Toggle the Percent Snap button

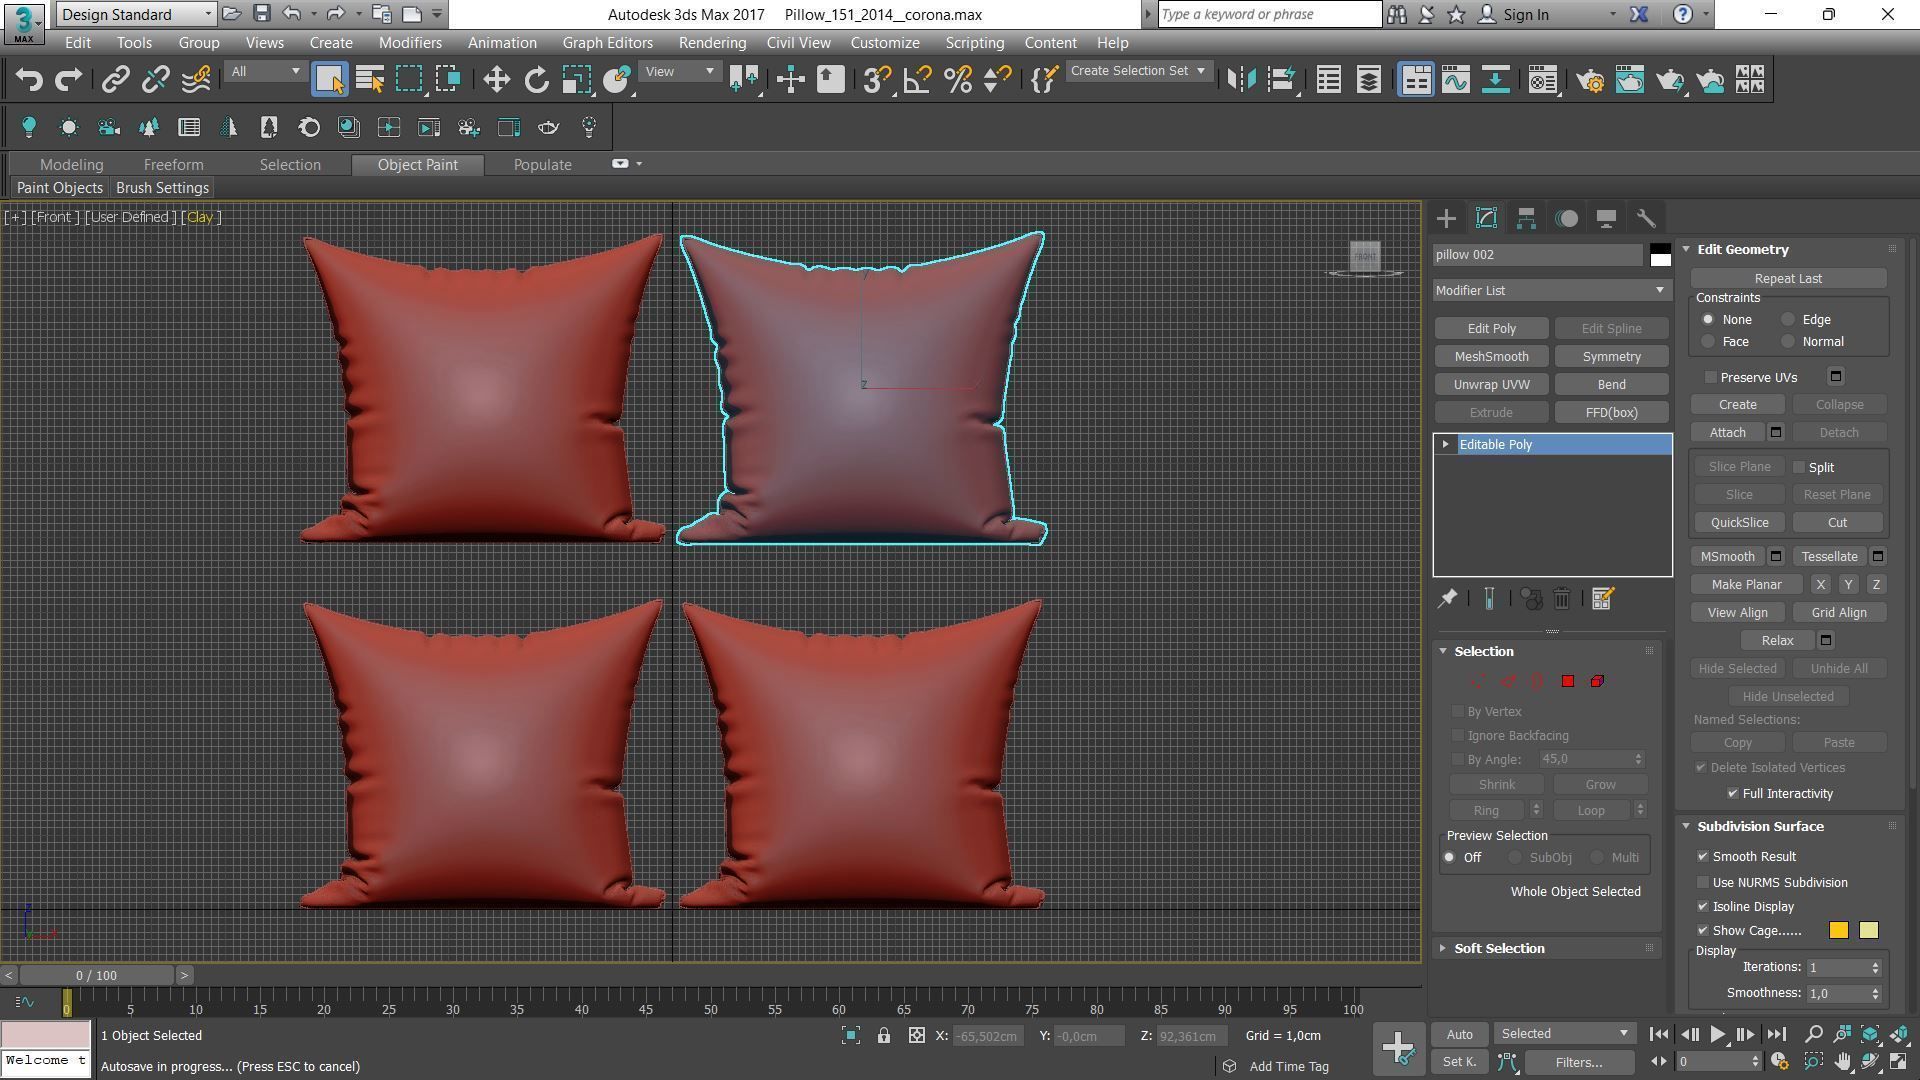pos(957,80)
